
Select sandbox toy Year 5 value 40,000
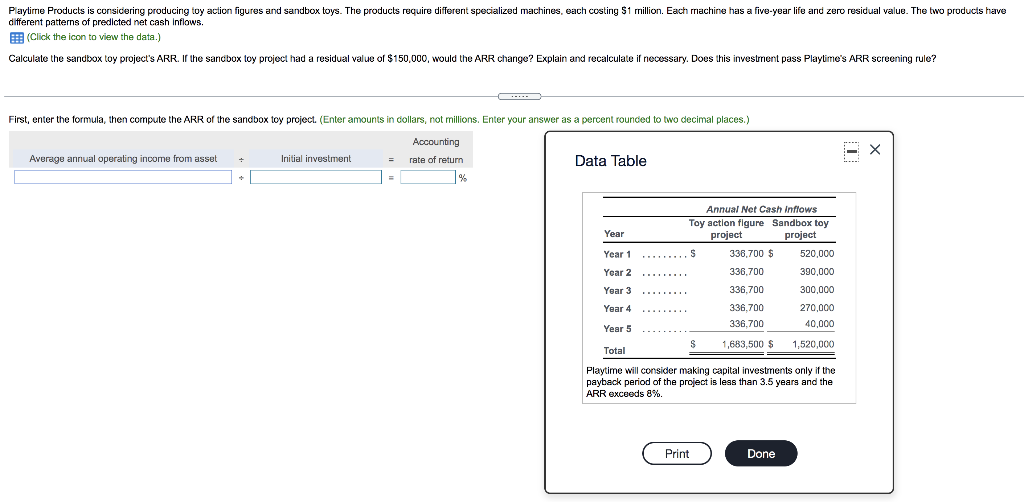click(x=820, y=324)
